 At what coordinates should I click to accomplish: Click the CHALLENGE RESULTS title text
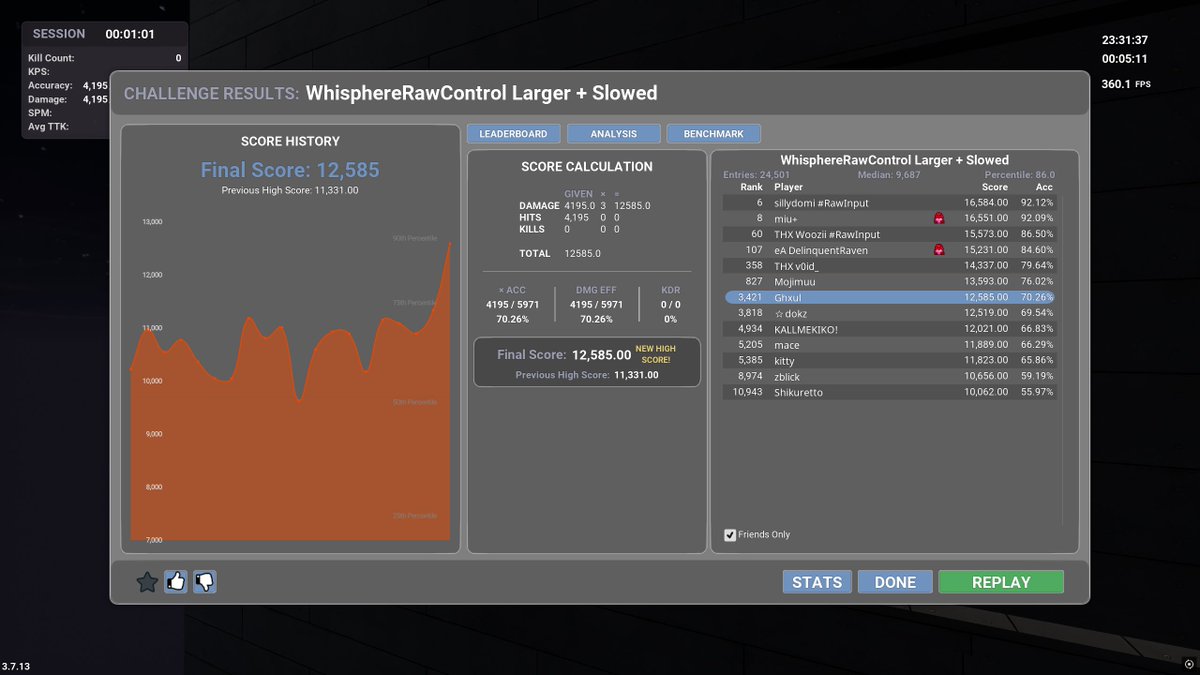(211, 94)
